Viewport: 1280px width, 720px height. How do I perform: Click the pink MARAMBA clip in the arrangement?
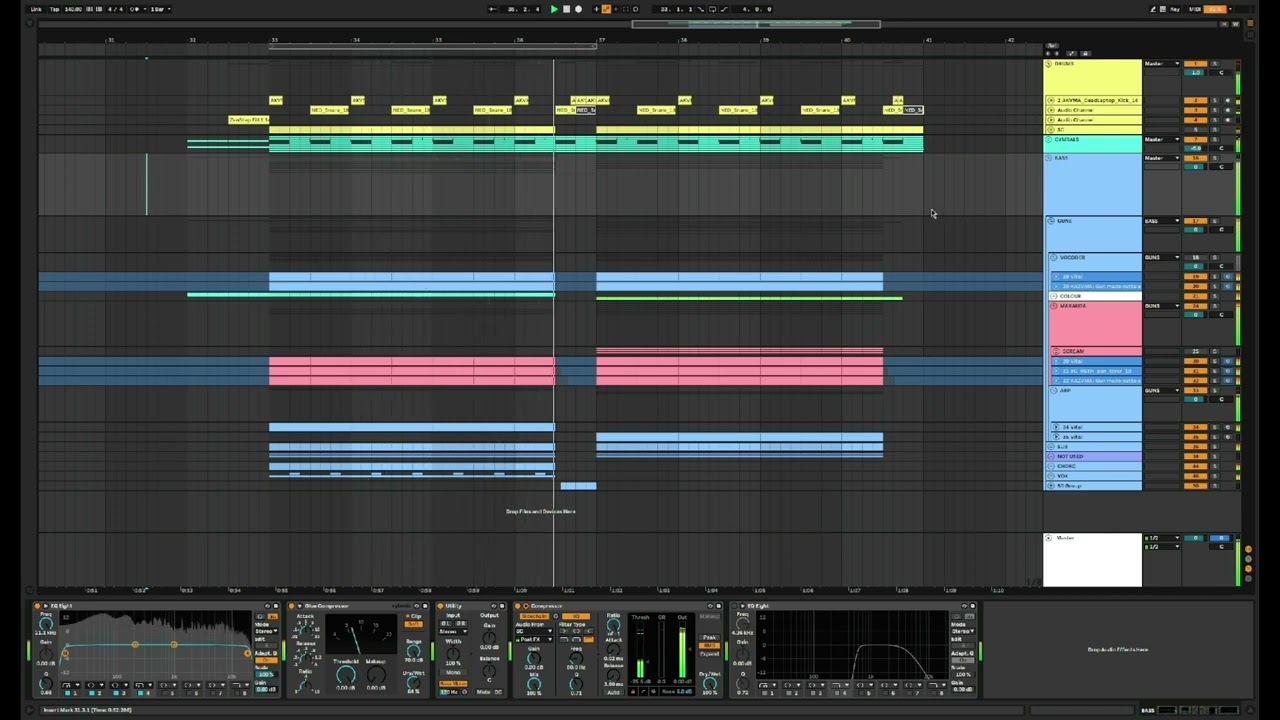point(411,371)
